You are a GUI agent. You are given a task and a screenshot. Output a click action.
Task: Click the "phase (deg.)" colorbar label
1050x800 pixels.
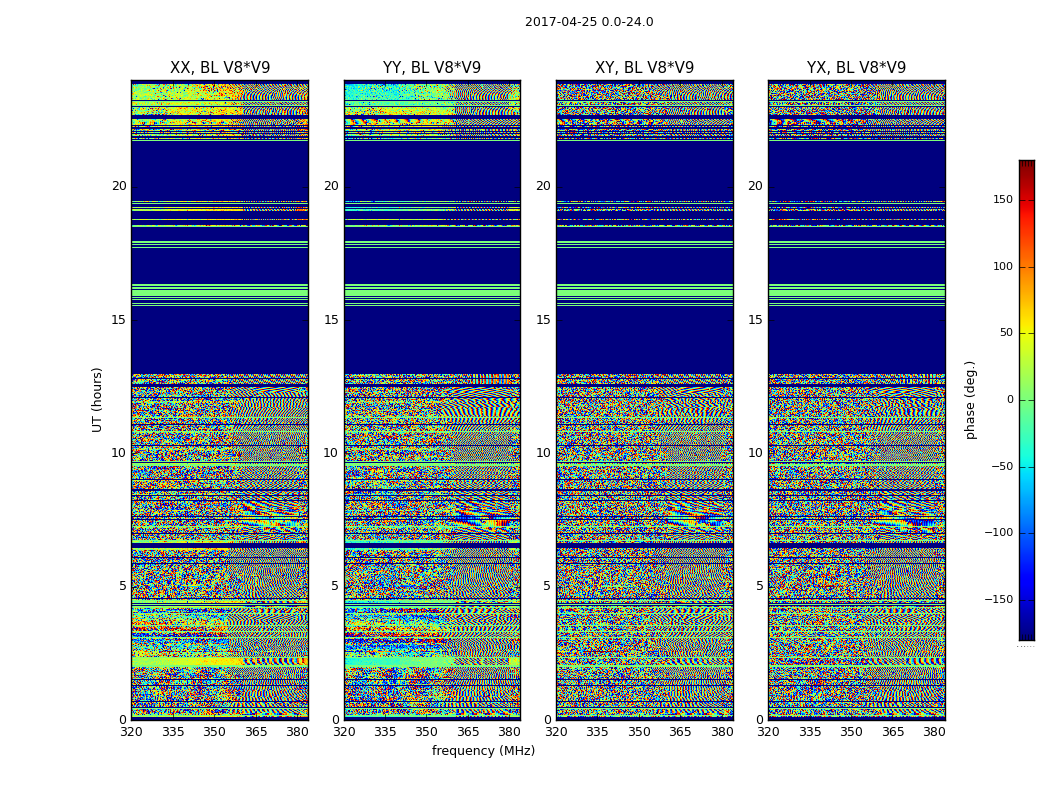pos(970,400)
